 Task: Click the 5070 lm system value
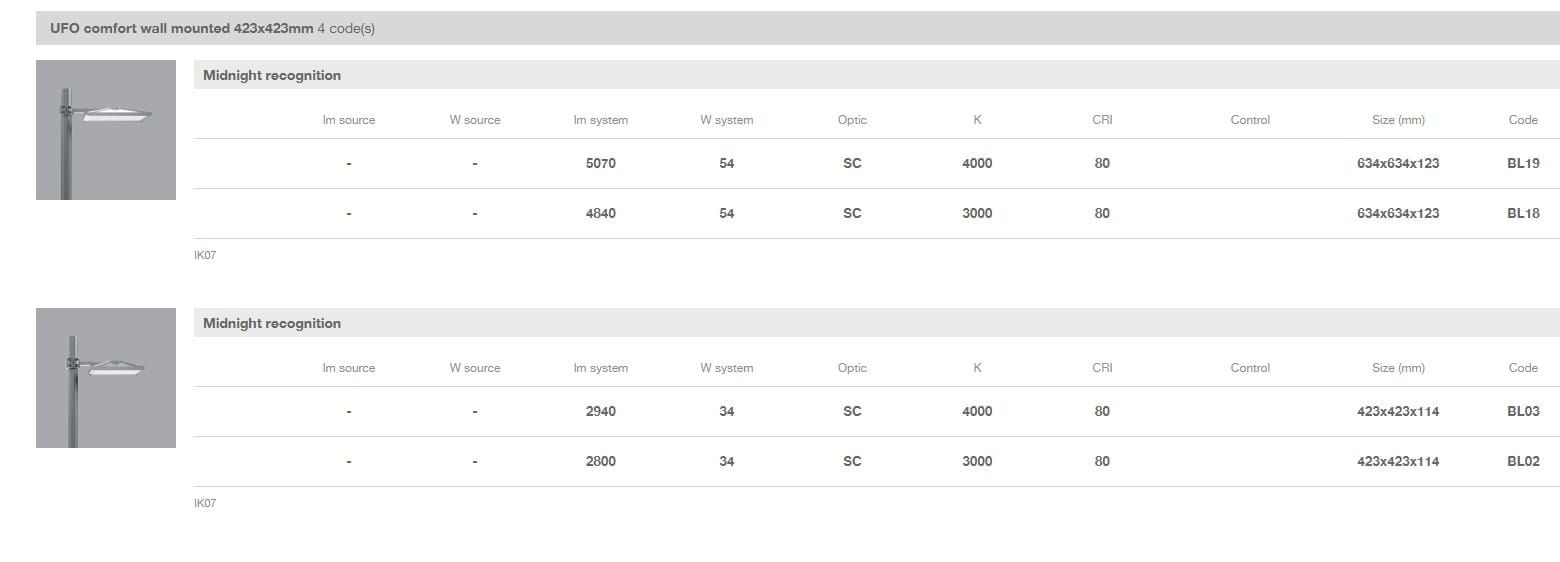(x=600, y=163)
